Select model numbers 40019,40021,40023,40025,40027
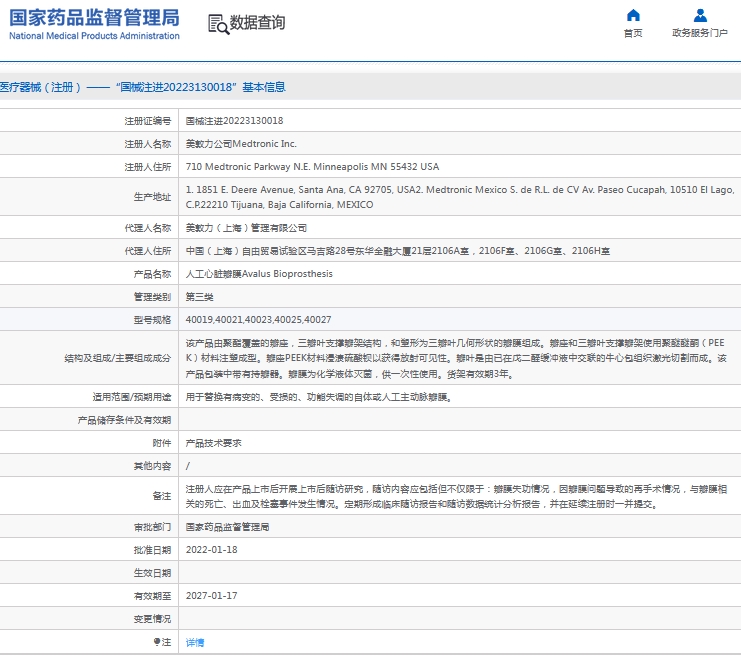Viewport: 741px width, 656px height. 258,320
